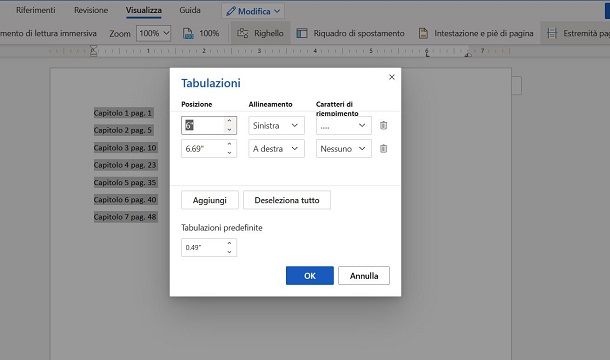The image size is (610, 360).
Task: Decrease the 6.69" position with down arrow
Action: tap(230, 153)
